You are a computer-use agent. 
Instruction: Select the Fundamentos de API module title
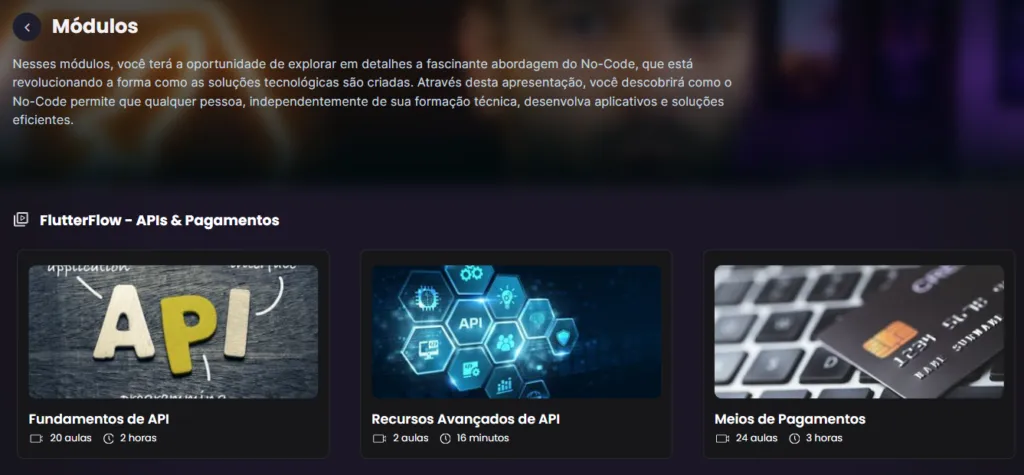click(99, 419)
